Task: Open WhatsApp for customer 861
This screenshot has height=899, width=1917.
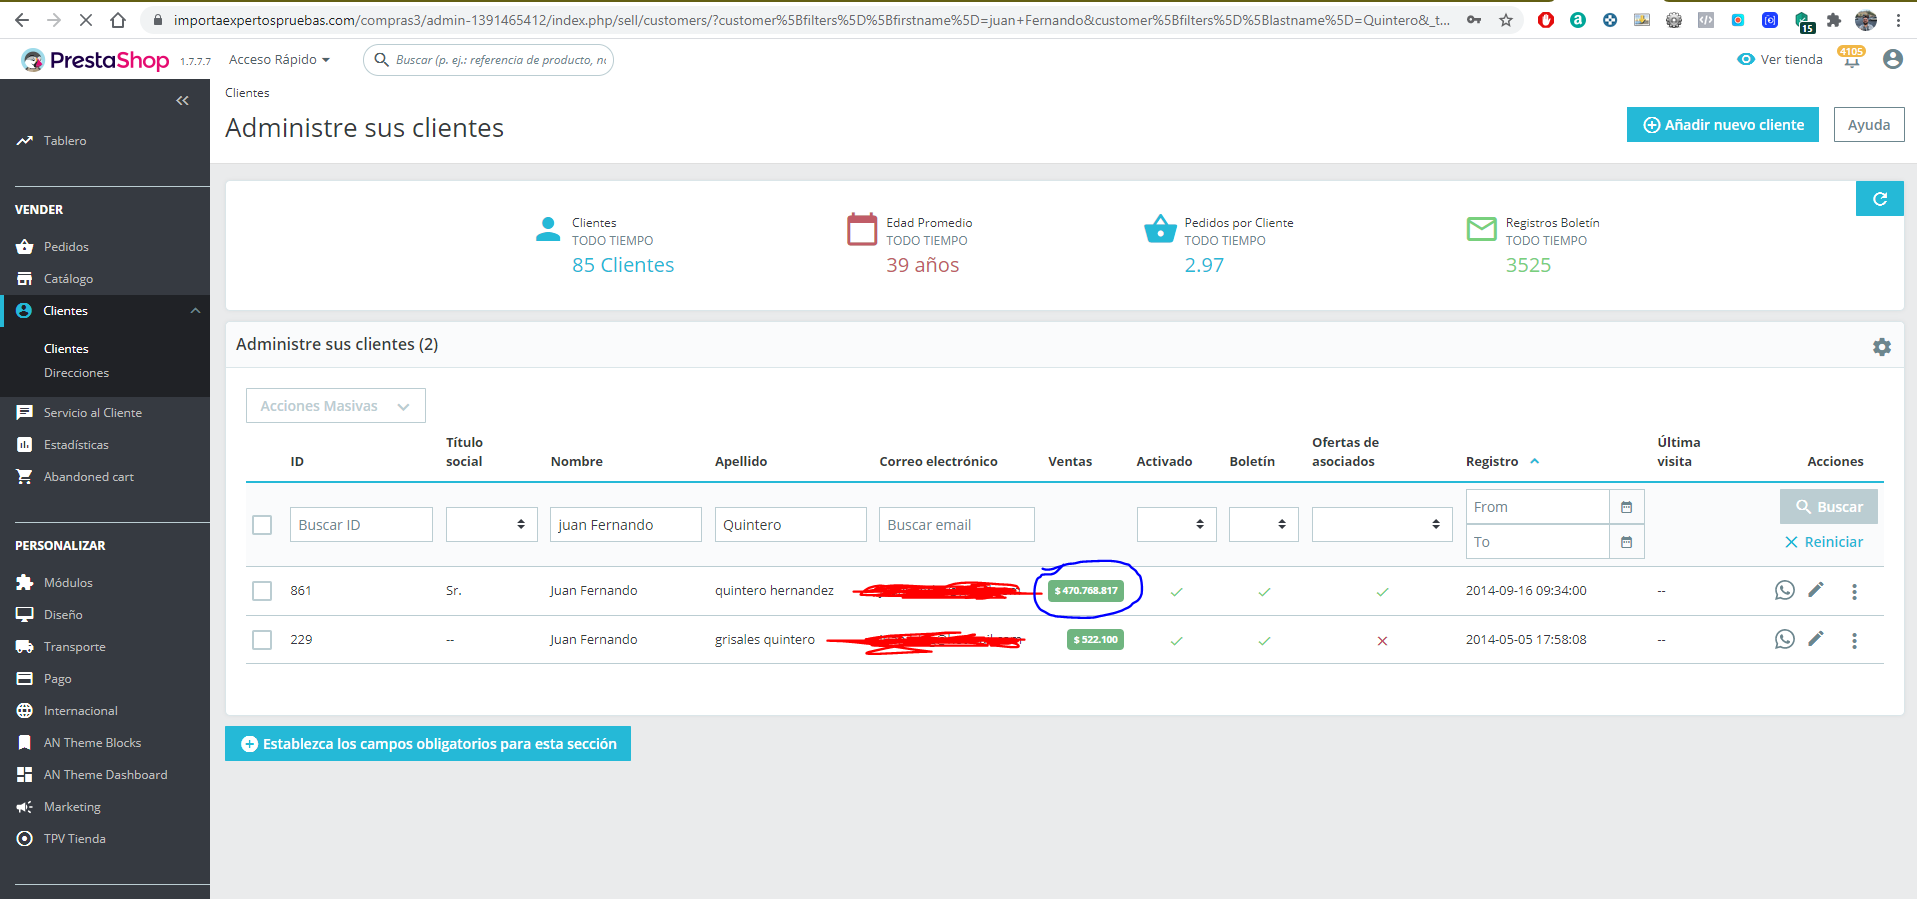Action: point(1785,590)
